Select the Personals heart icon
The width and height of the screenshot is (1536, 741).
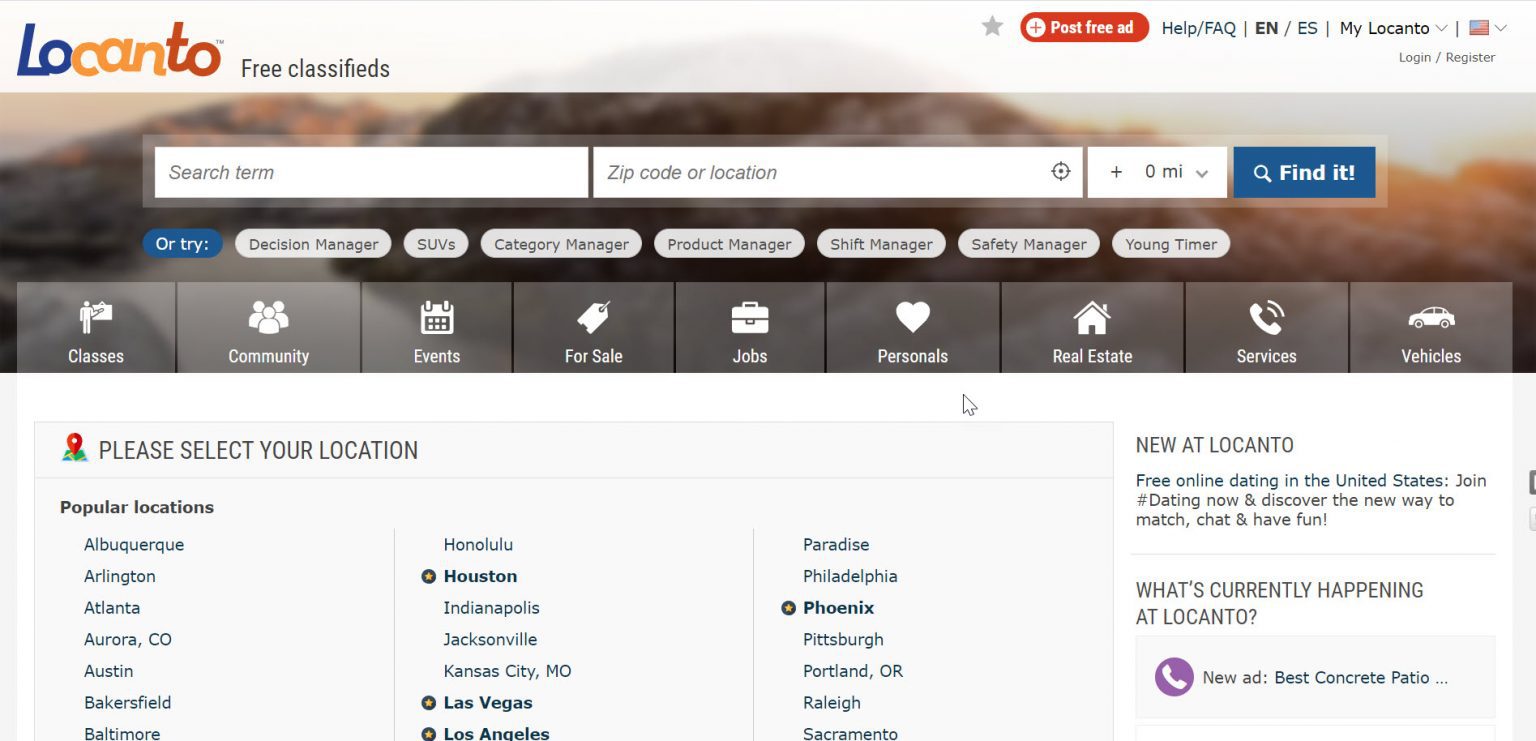tap(912, 317)
